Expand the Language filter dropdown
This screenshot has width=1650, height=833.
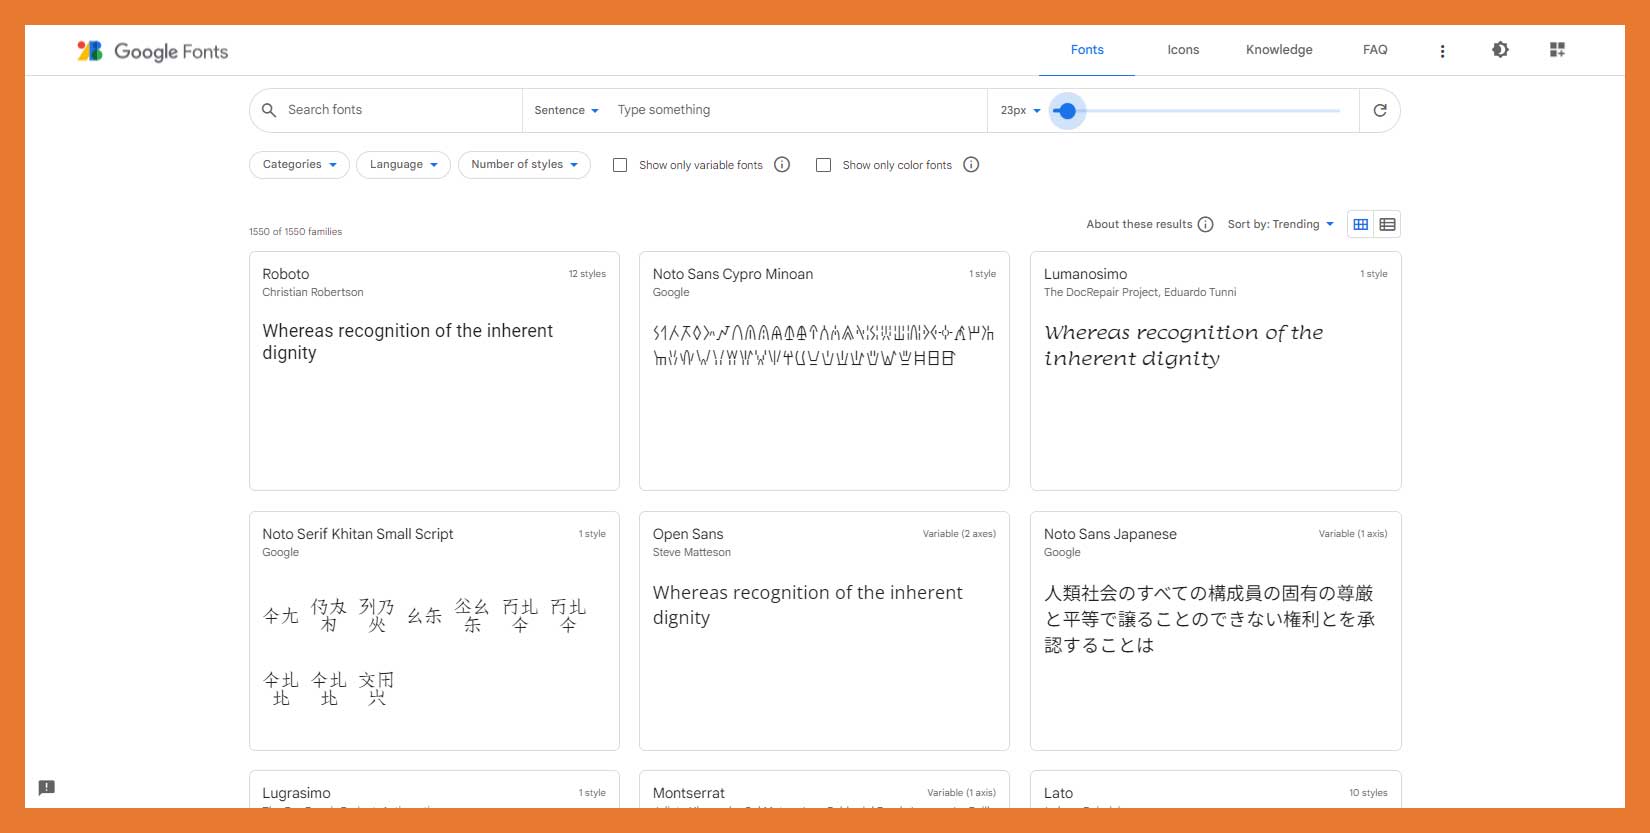(404, 165)
